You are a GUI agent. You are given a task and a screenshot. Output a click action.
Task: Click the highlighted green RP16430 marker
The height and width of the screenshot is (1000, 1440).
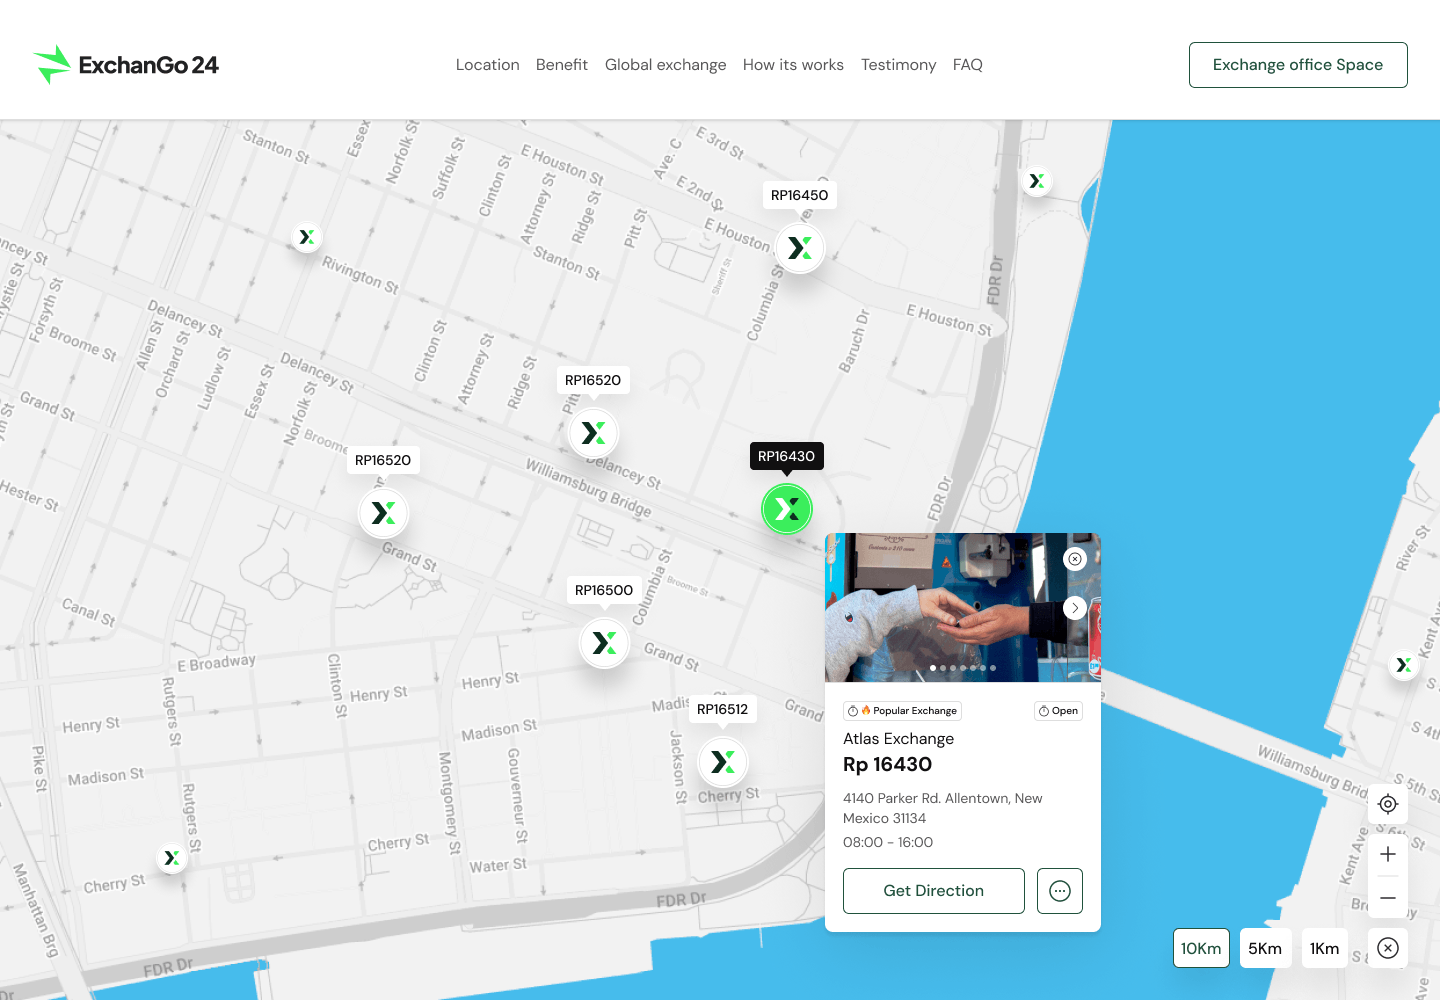(787, 509)
